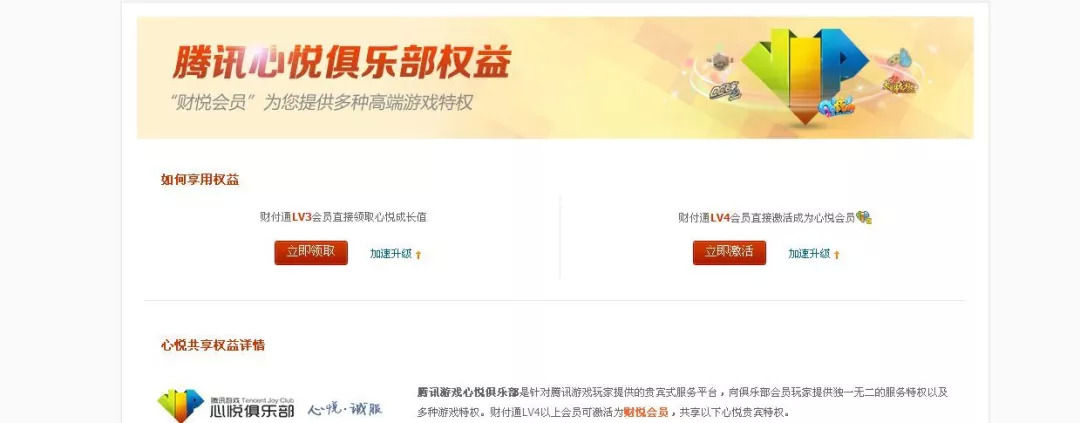This screenshot has height=423, width=1080.
Task: Open the 加速升级 link under LV4 section
Action: 809,254
